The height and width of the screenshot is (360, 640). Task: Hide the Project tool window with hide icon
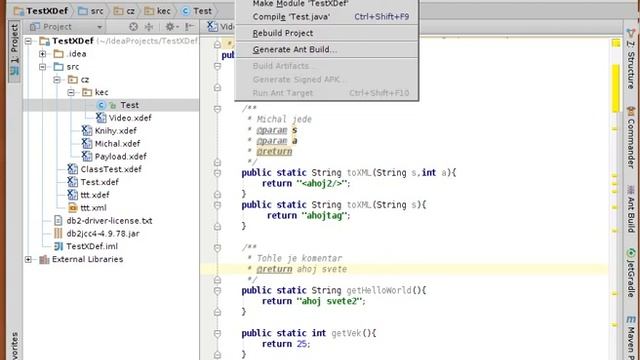[189, 27]
